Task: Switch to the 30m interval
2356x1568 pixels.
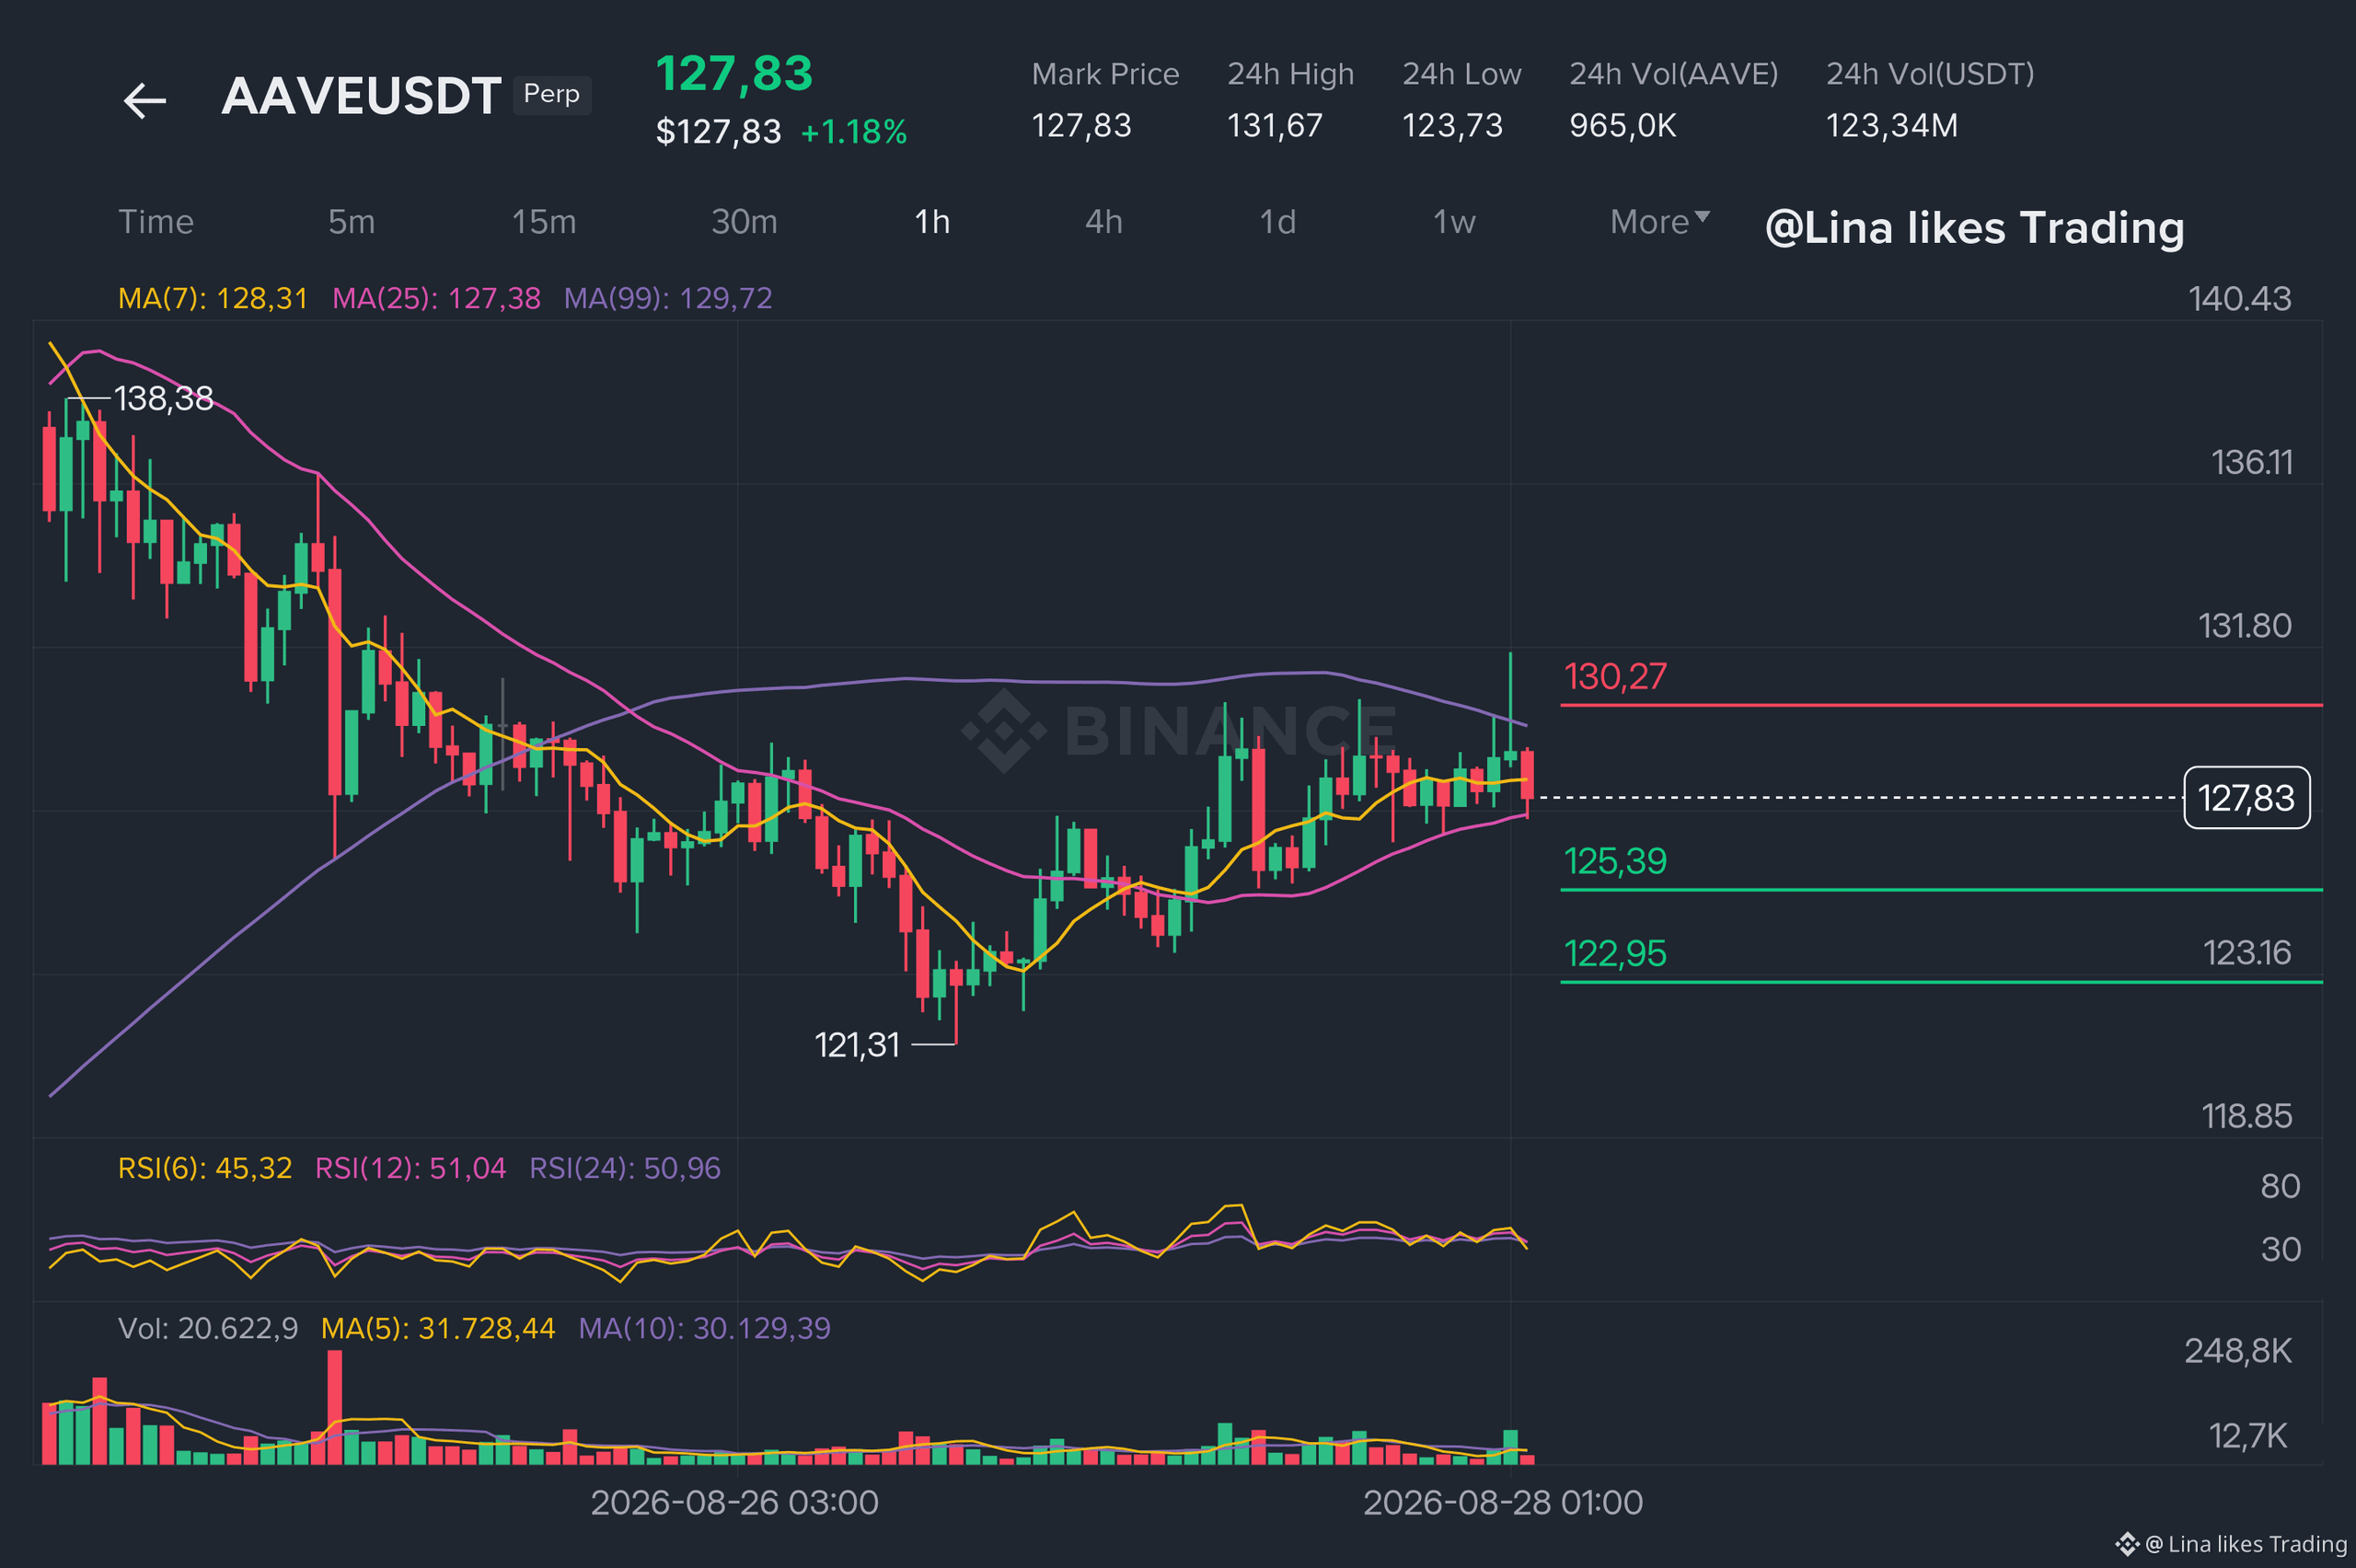Action: 744,221
